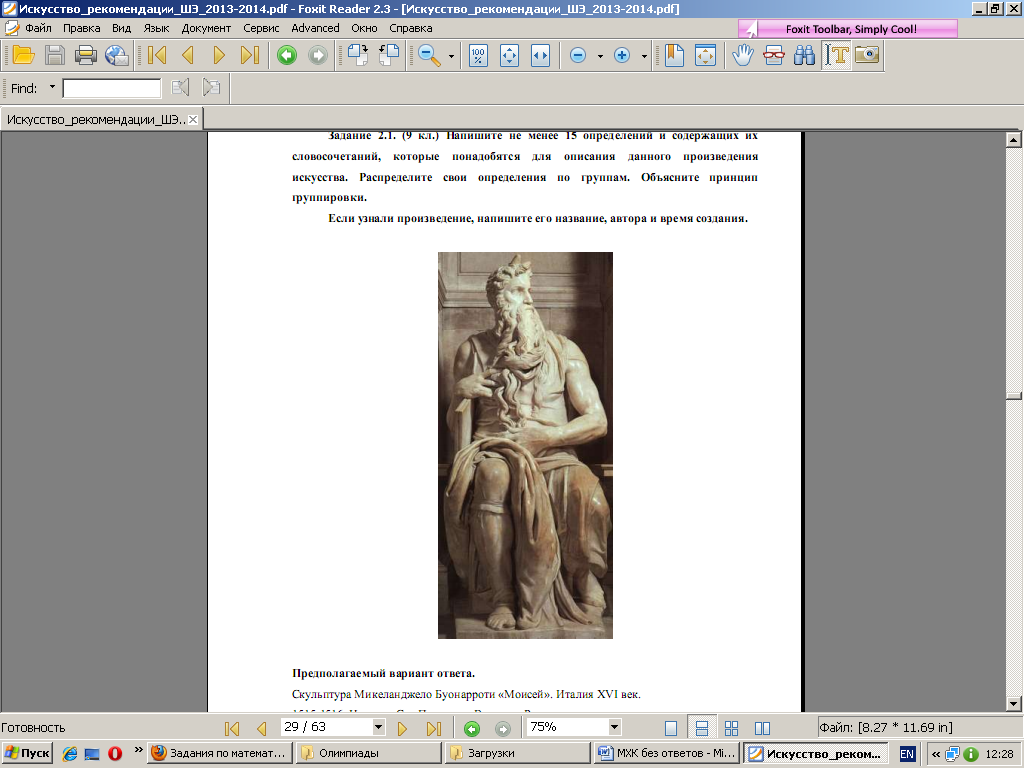Go to the previous page in the toolbar
Screen dimensions: 1024x768
coord(188,56)
